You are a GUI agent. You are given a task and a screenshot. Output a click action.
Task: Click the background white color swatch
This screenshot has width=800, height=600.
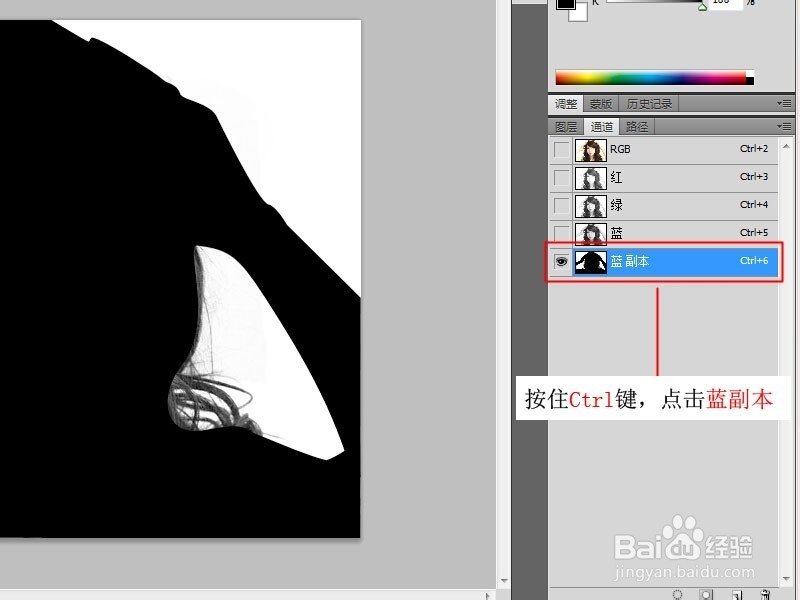[x=580, y=14]
